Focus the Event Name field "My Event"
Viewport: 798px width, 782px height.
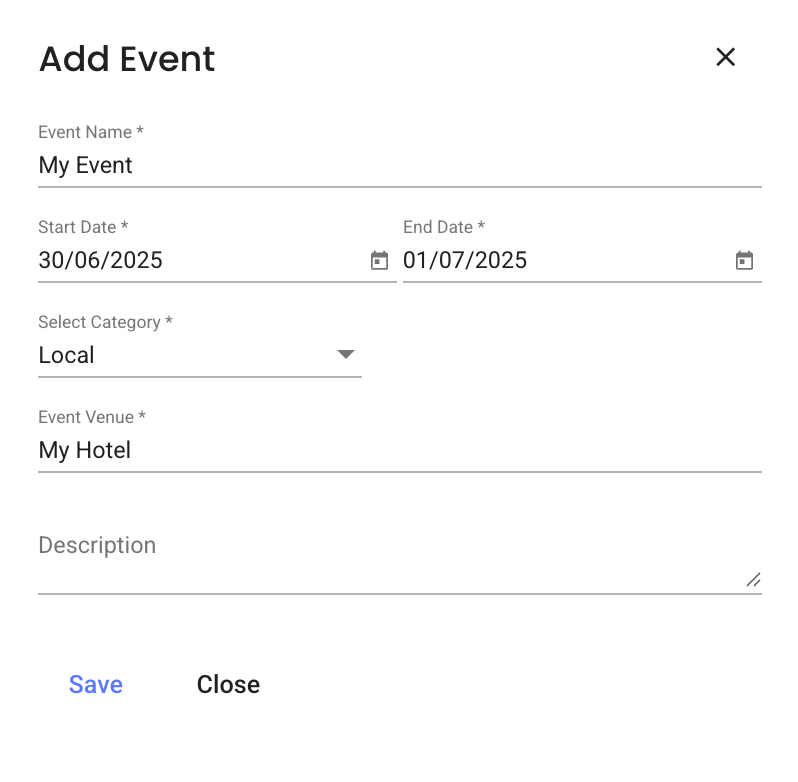point(300,166)
